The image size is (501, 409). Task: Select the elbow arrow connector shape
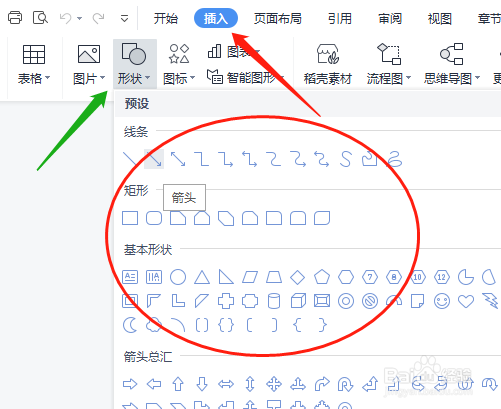click(226, 159)
